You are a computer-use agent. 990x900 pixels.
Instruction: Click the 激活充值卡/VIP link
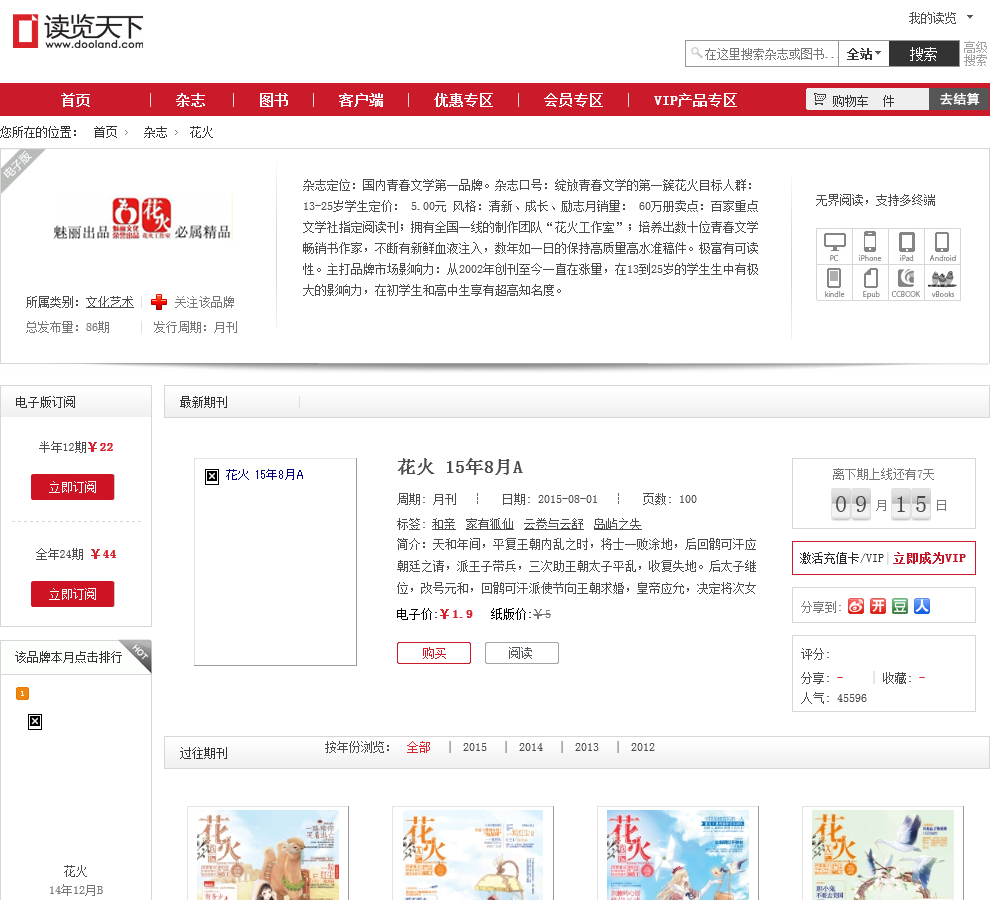coord(842,558)
